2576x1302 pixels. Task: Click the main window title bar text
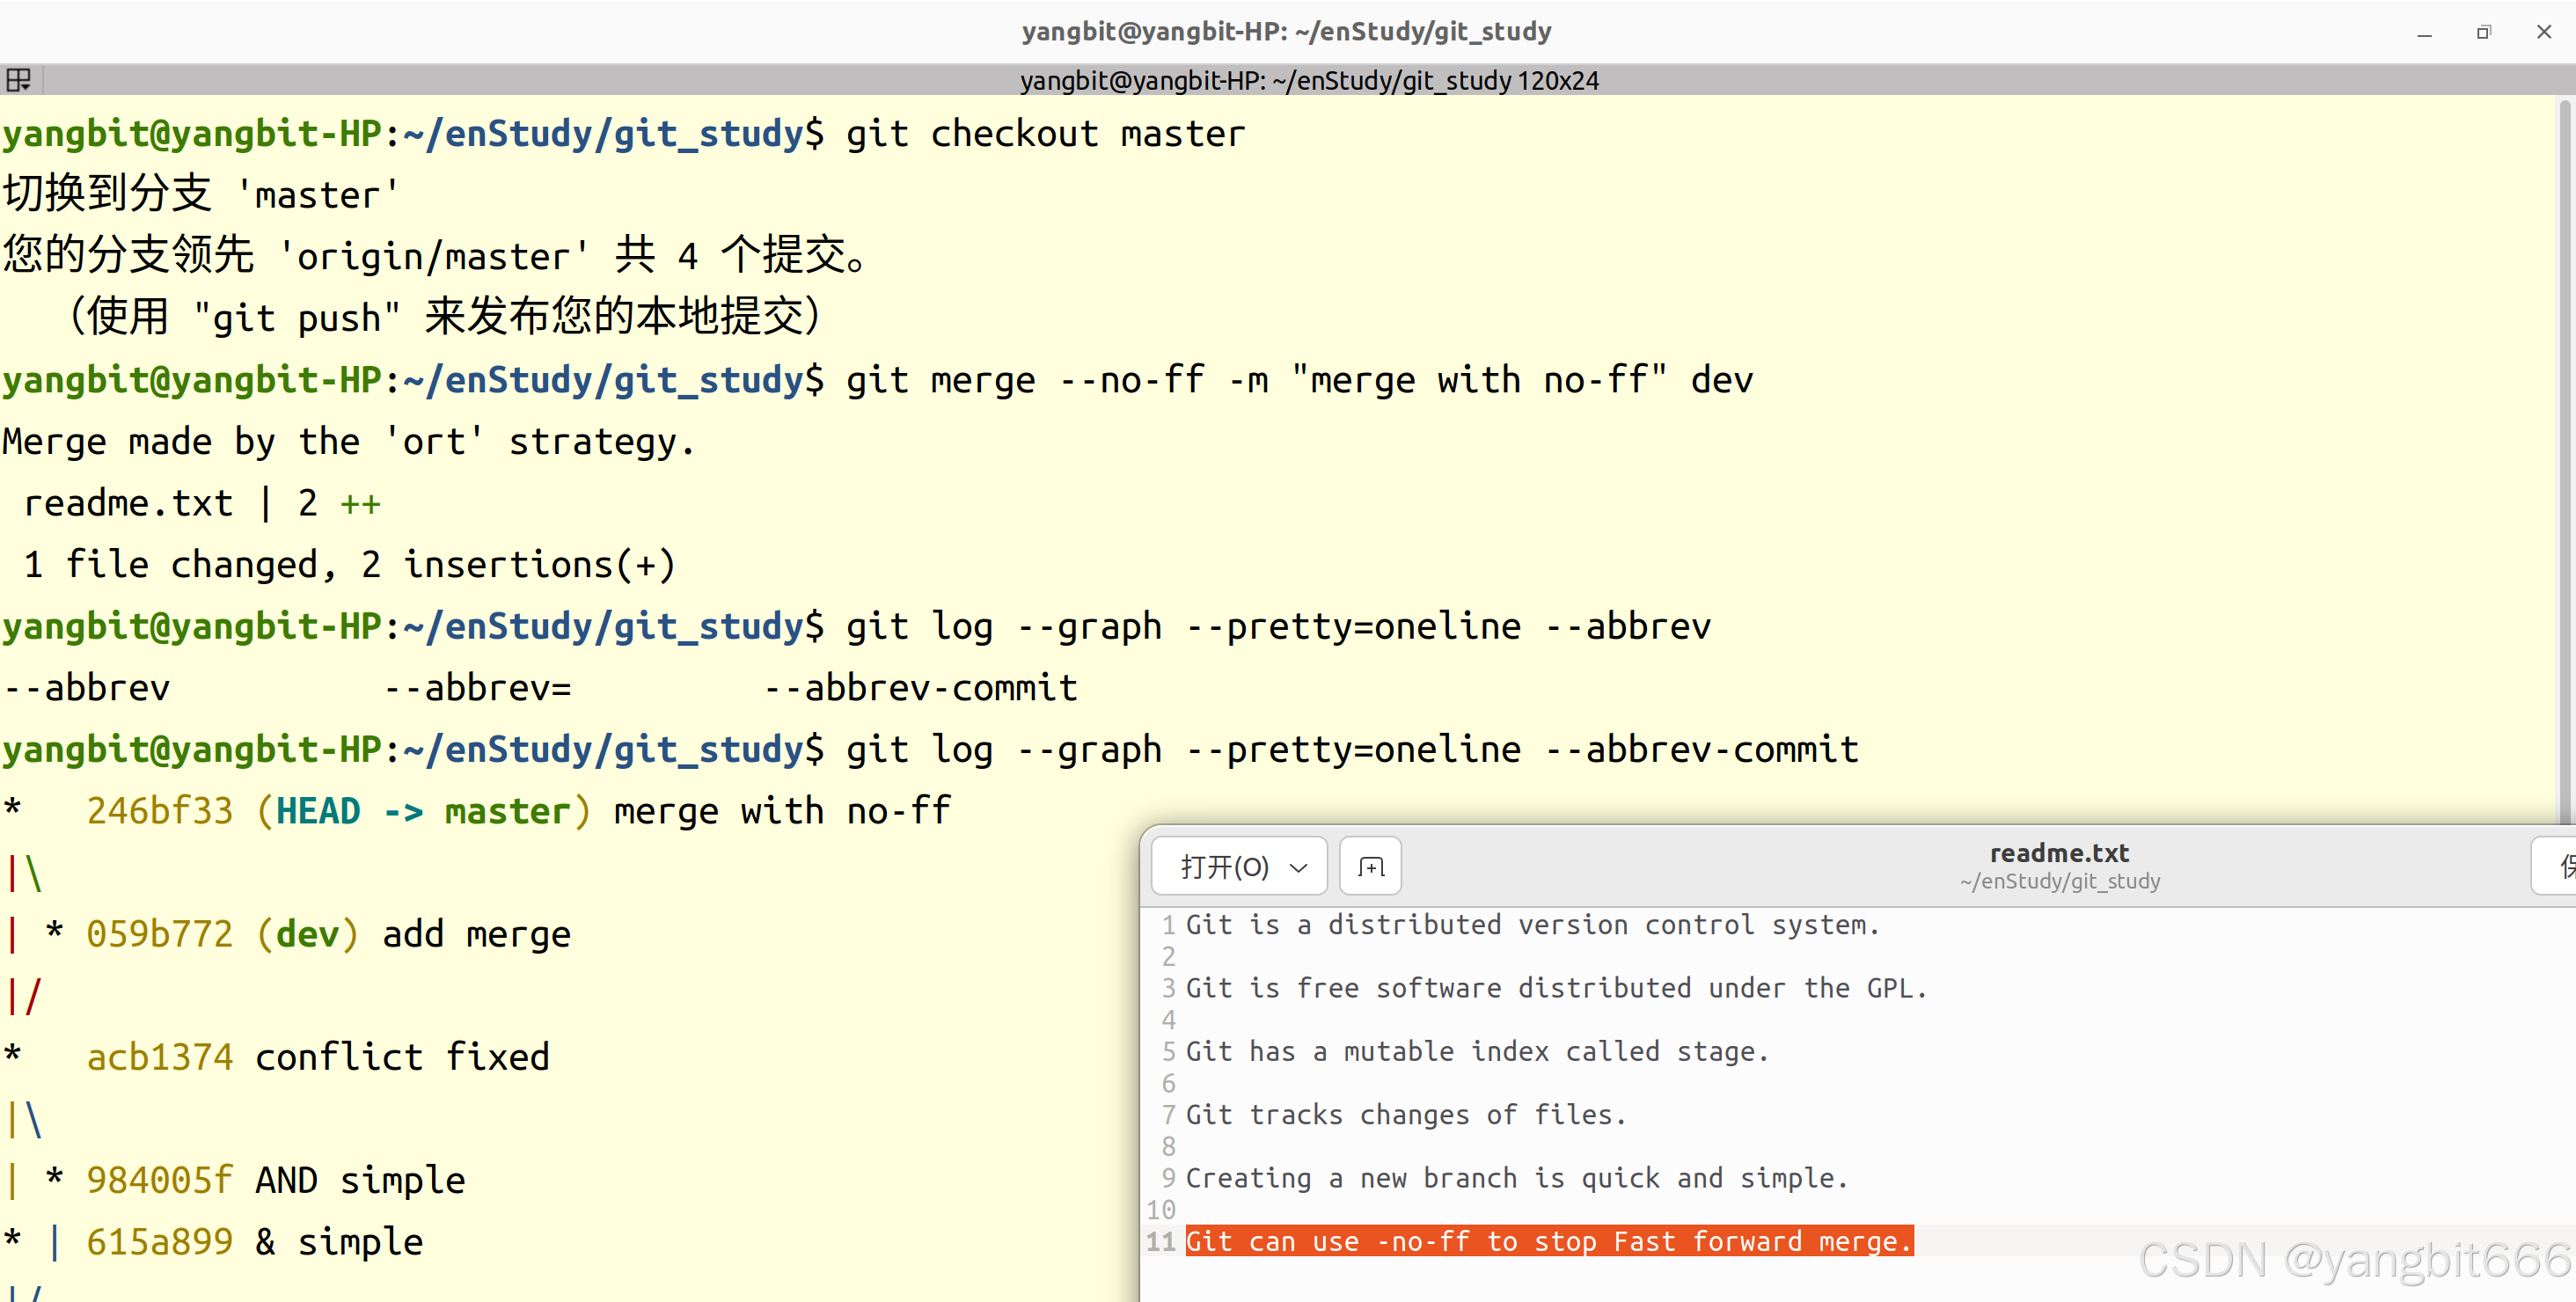tap(1286, 31)
